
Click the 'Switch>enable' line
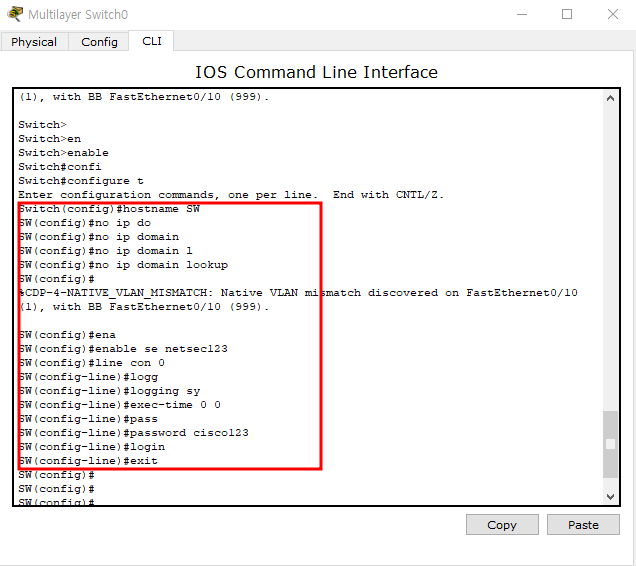(x=63, y=153)
